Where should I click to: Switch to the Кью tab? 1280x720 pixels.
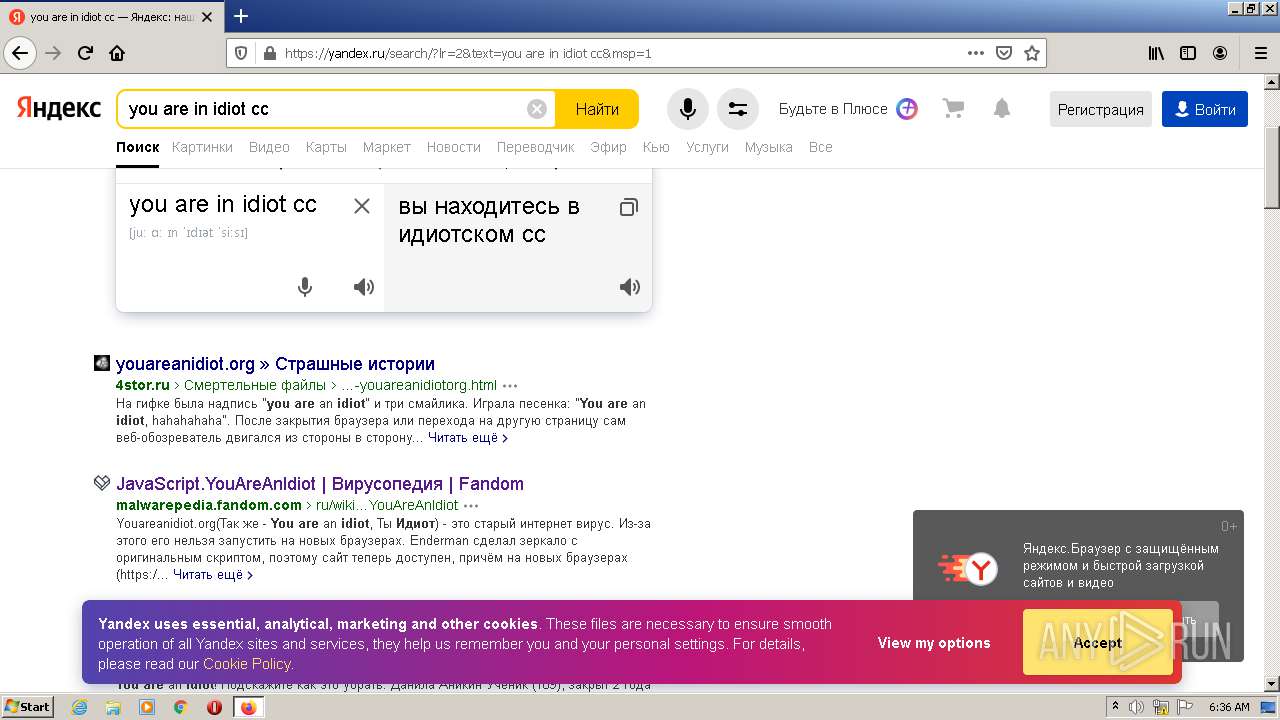point(656,147)
